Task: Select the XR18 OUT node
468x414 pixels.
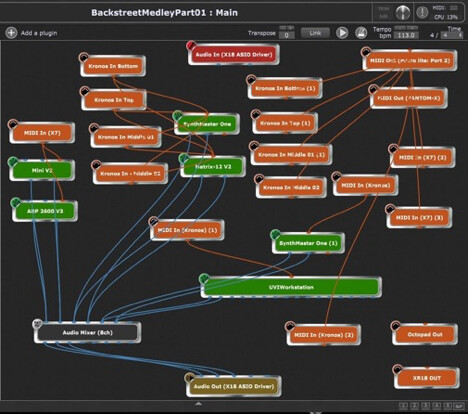Action: [x=427, y=378]
